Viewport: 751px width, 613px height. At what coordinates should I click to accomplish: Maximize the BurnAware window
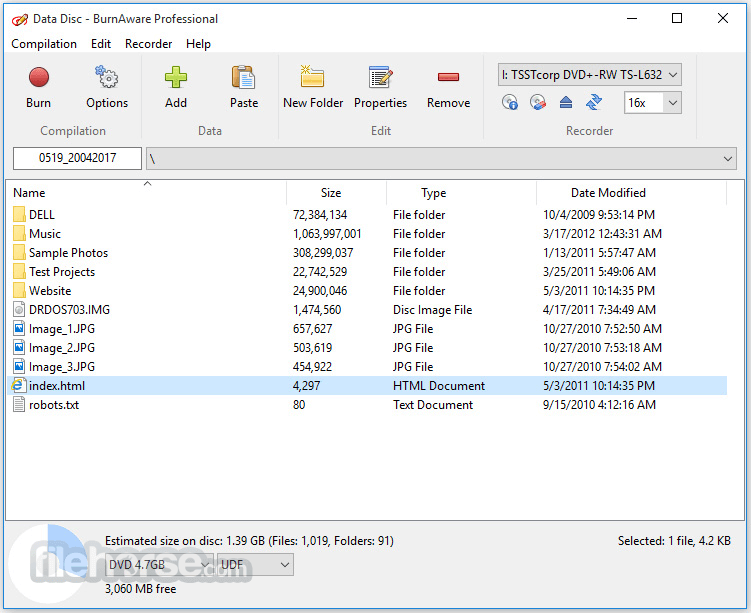pyautogui.click(x=677, y=19)
